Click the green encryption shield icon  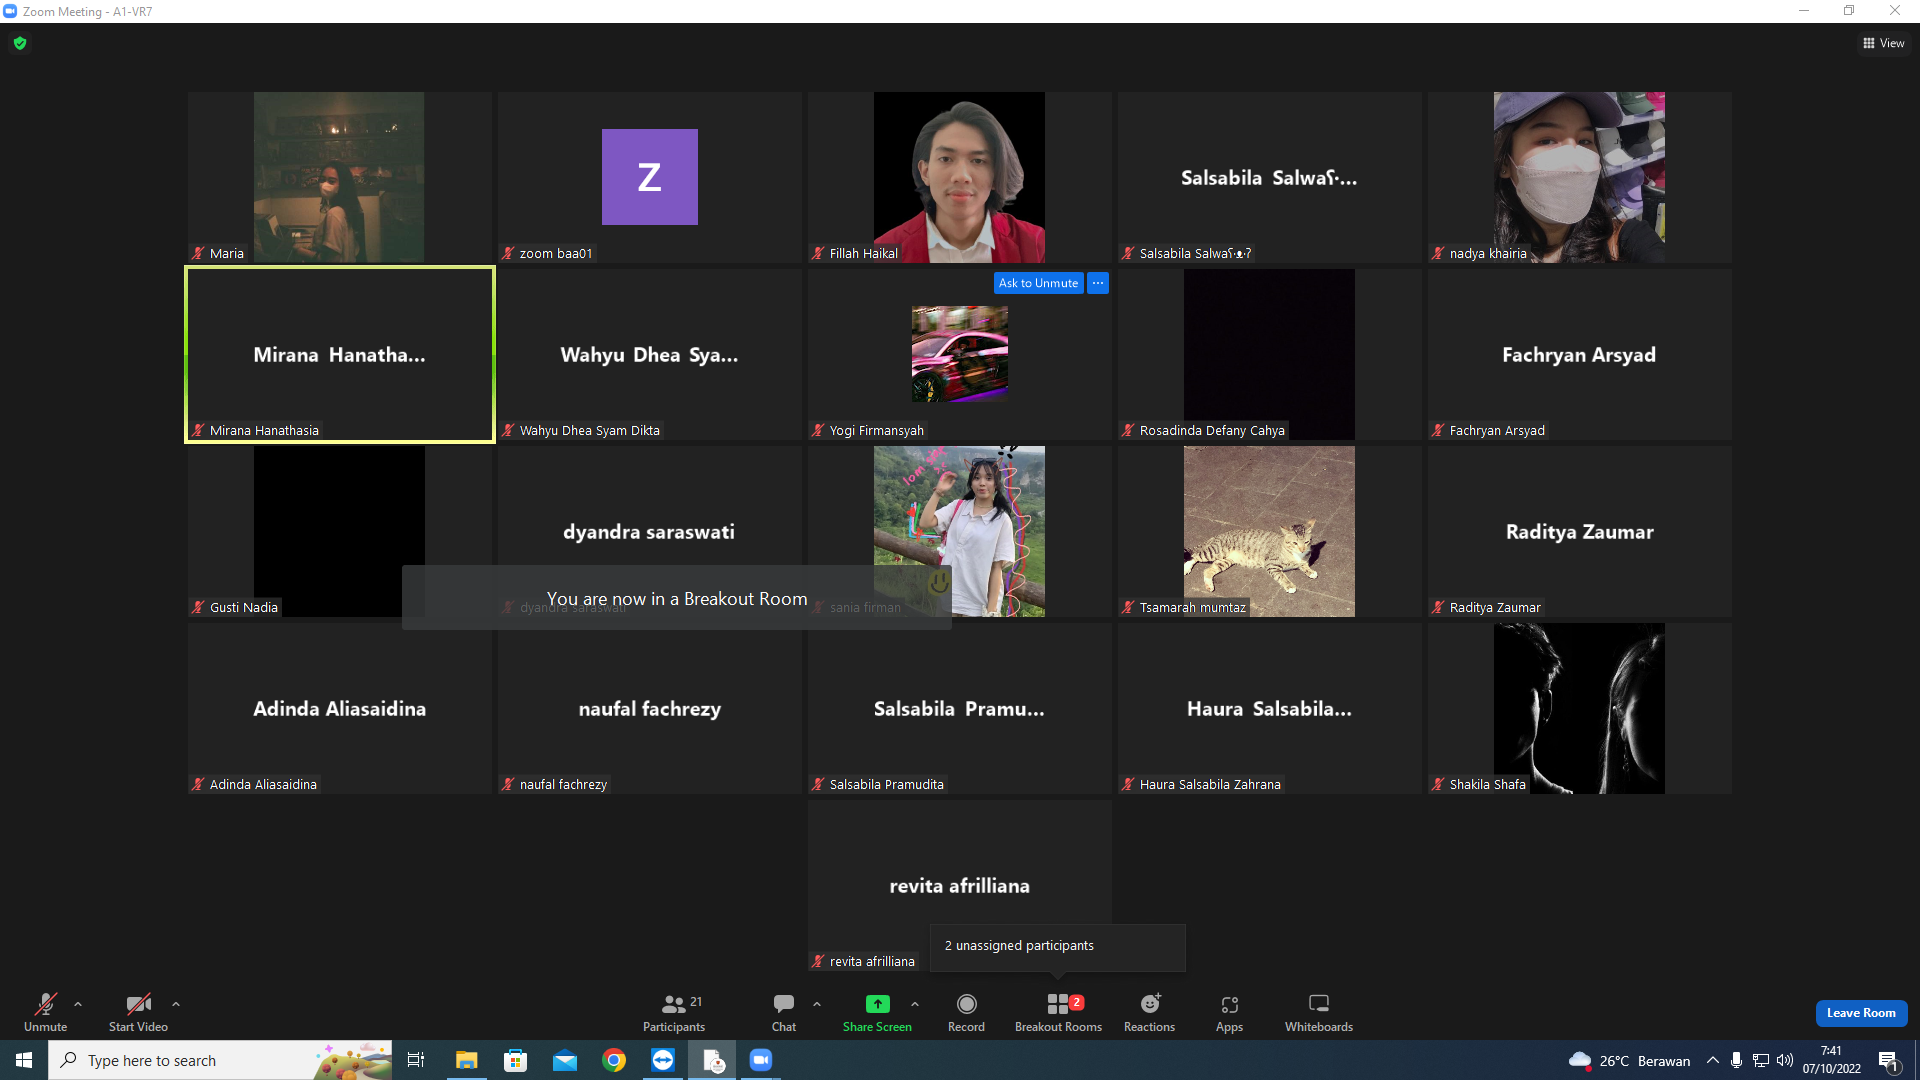pos(20,43)
